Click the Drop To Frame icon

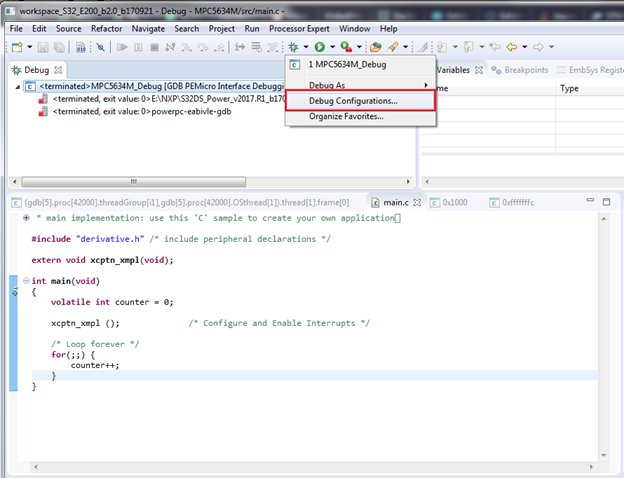click(x=257, y=47)
